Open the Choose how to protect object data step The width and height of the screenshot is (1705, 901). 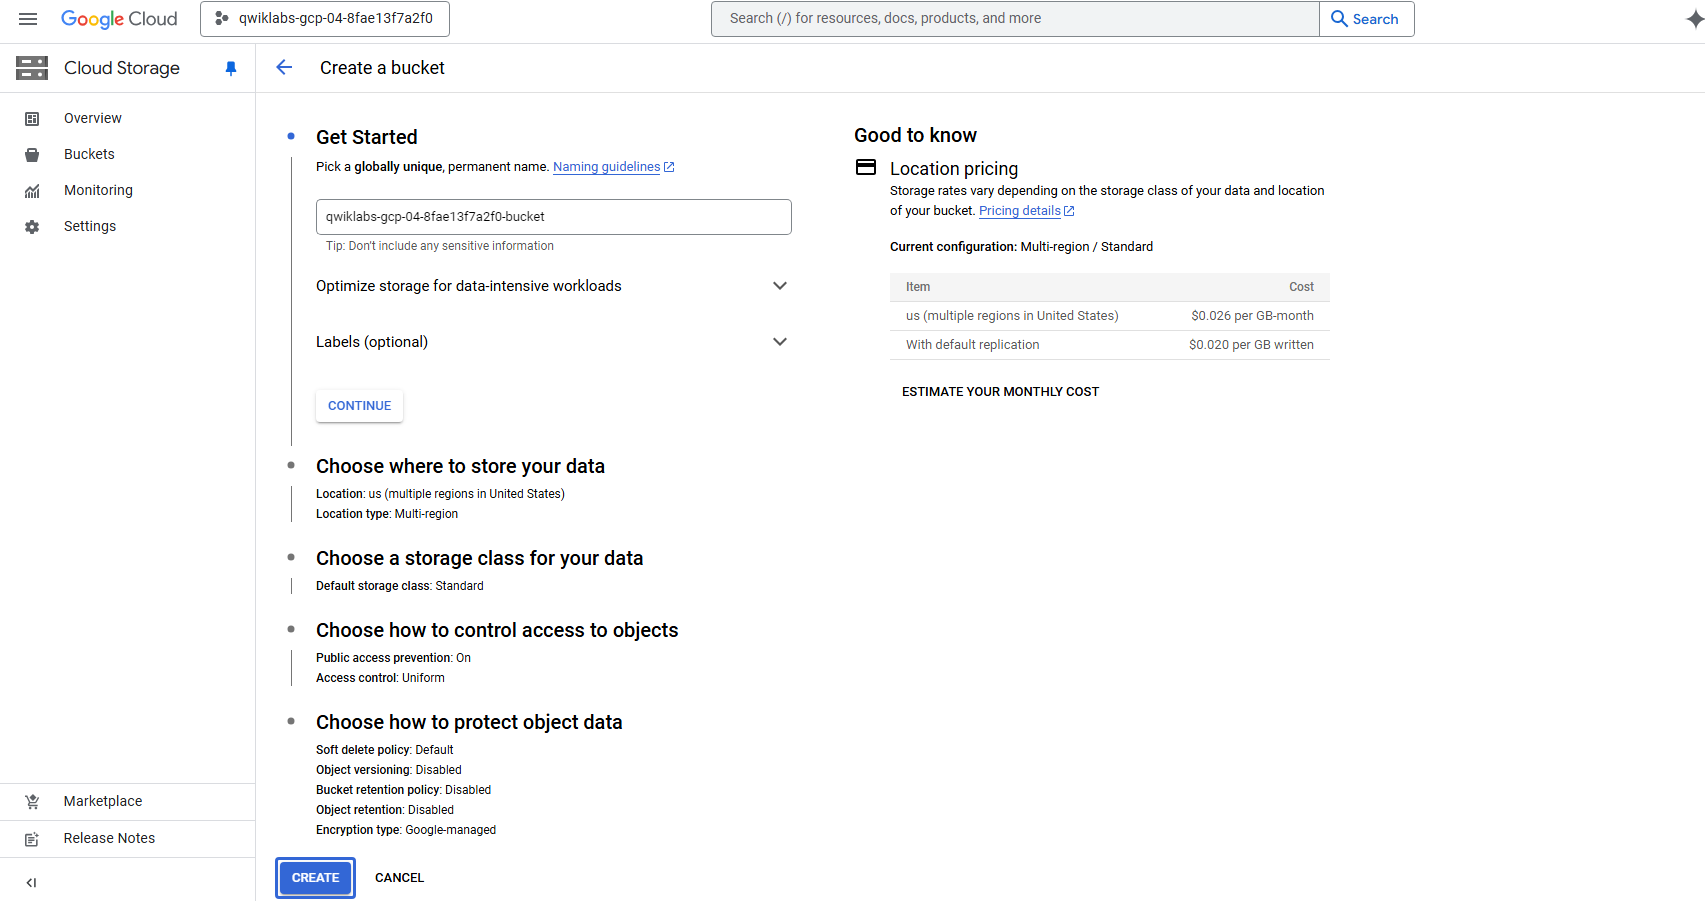click(469, 722)
